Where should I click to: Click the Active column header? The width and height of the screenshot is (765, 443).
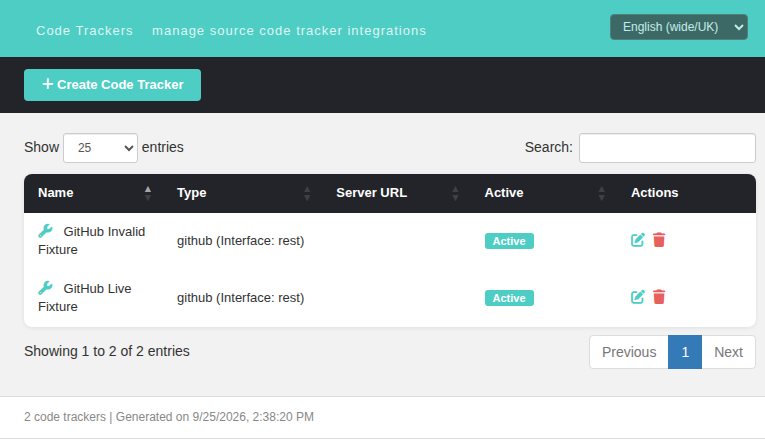(x=543, y=193)
